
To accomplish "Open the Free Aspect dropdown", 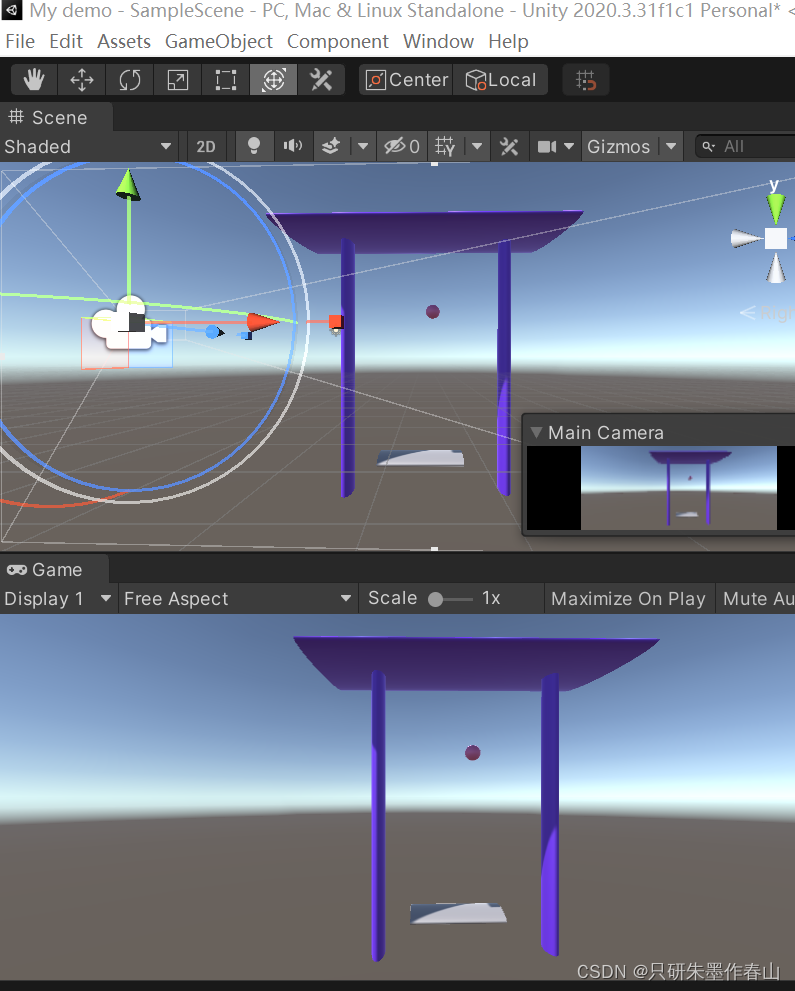I will tap(238, 599).
